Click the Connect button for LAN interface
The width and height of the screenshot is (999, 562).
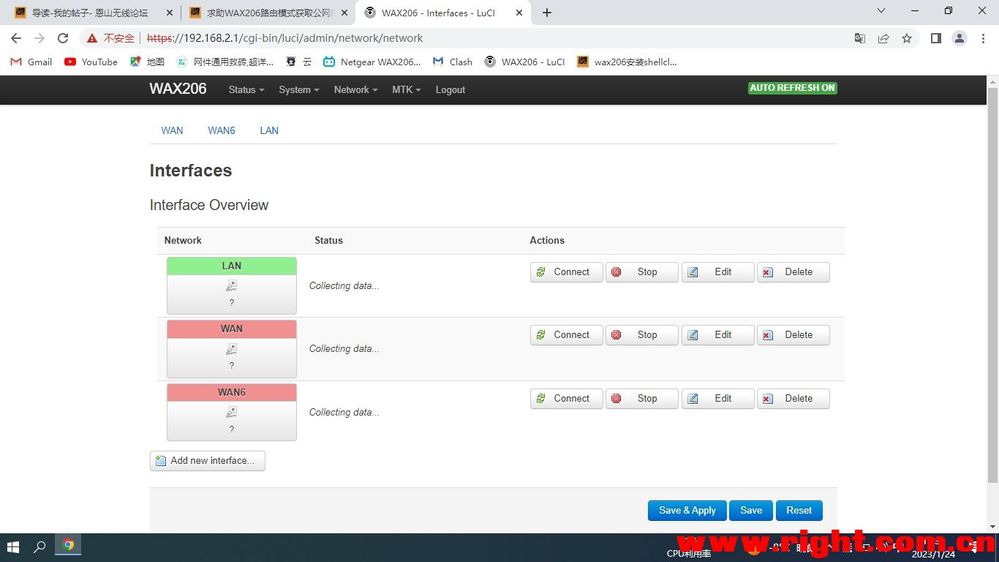click(566, 272)
